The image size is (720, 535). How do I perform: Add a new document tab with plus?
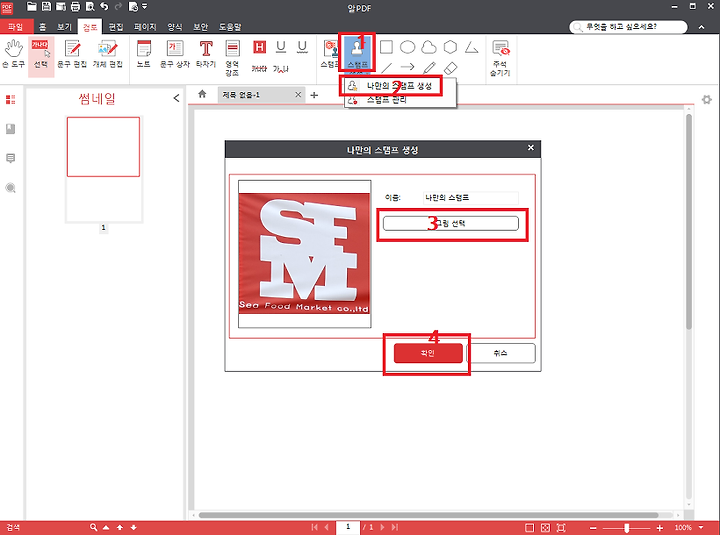coord(314,95)
